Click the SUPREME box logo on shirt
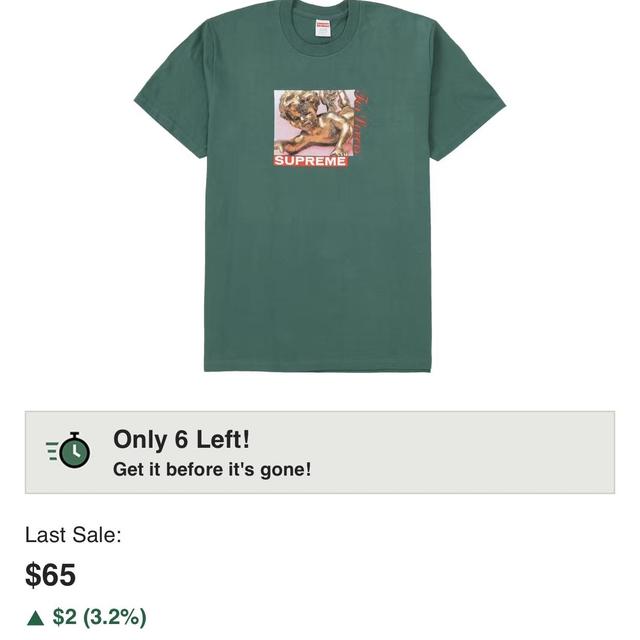Viewport: 640px width, 640px height. point(310,160)
